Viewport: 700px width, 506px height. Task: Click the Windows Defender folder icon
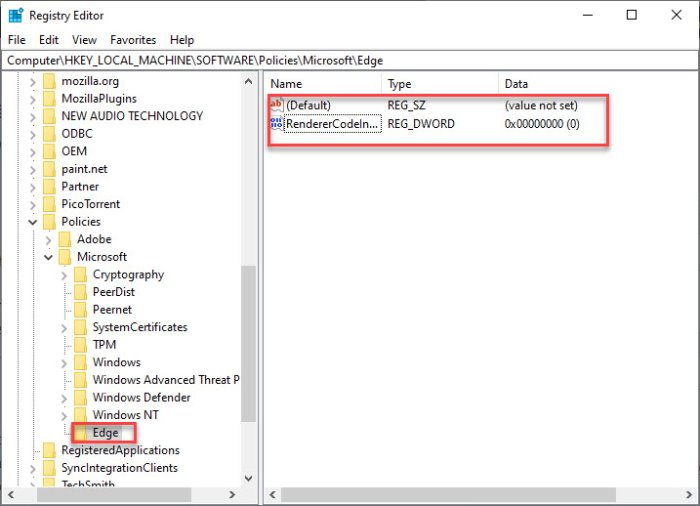click(x=81, y=397)
